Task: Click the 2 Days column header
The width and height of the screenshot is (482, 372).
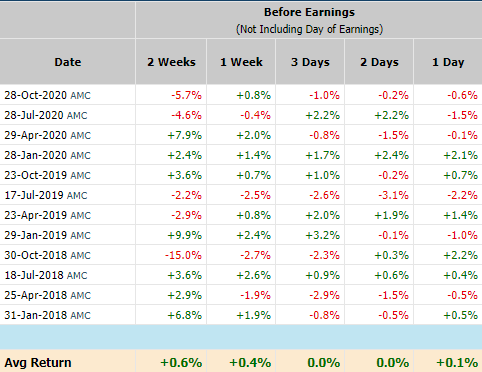Action: [379, 62]
